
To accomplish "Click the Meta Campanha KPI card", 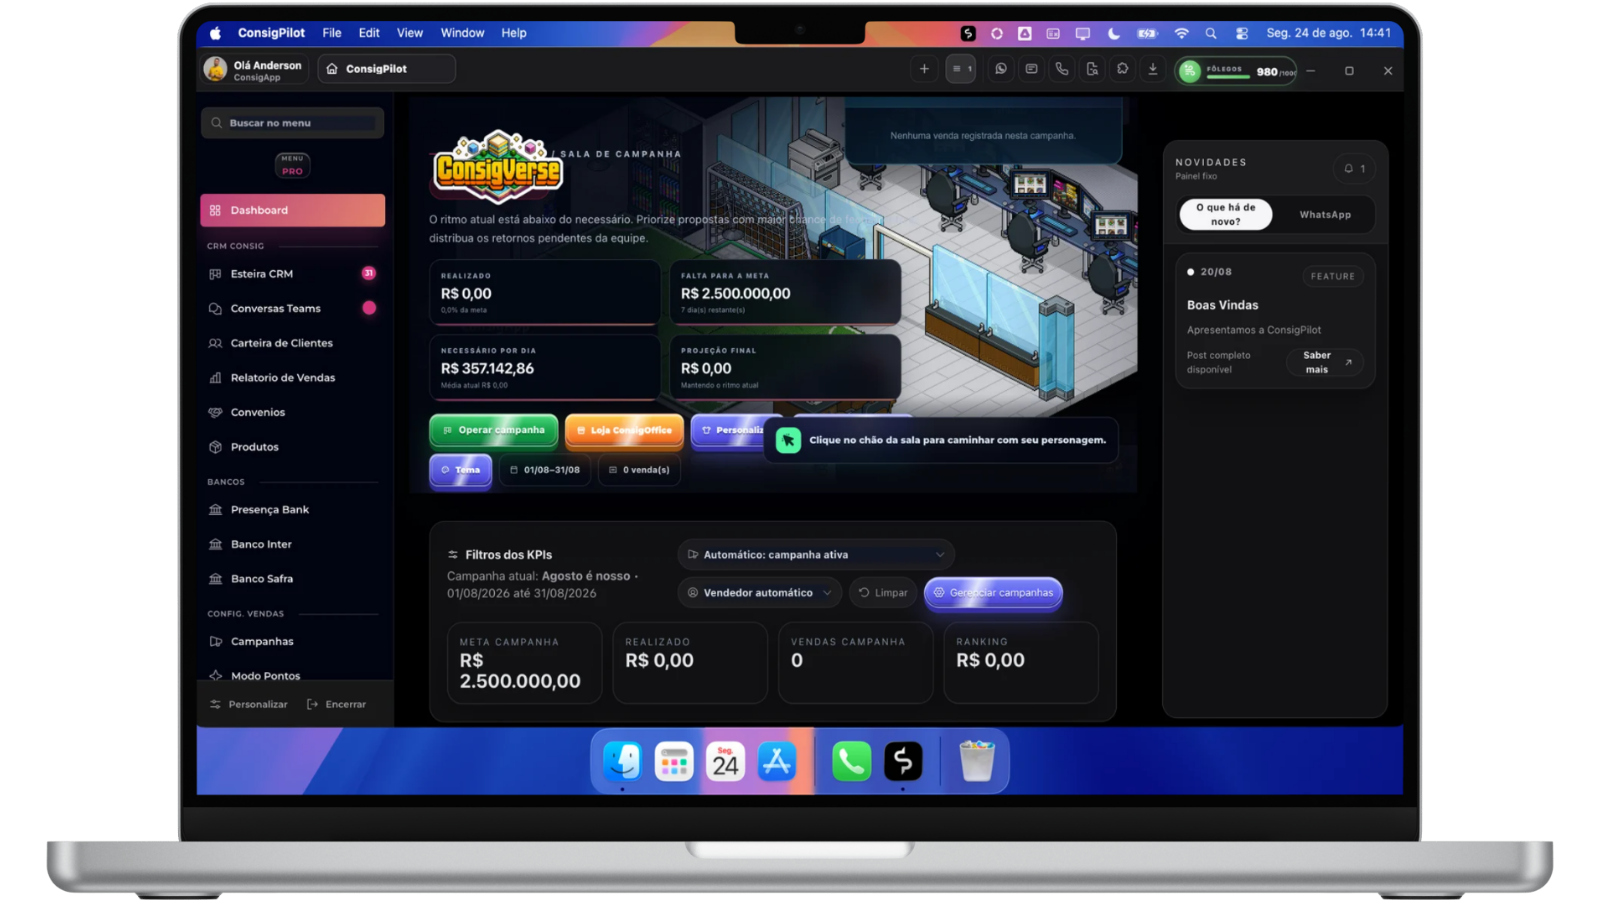I will (x=524, y=663).
